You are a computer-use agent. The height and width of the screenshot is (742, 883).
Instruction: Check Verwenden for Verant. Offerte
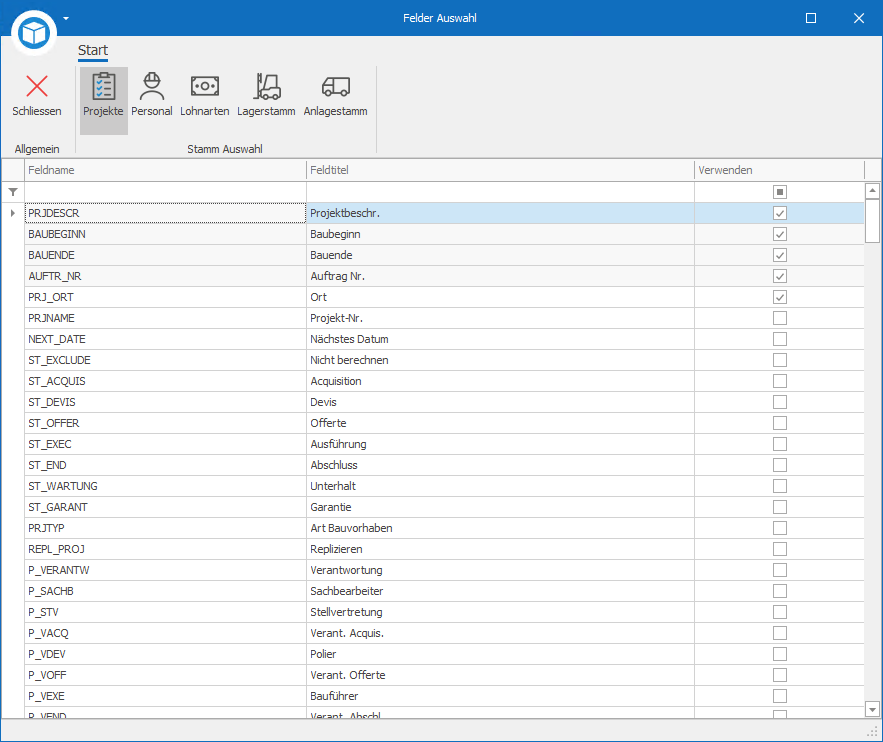point(780,676)
